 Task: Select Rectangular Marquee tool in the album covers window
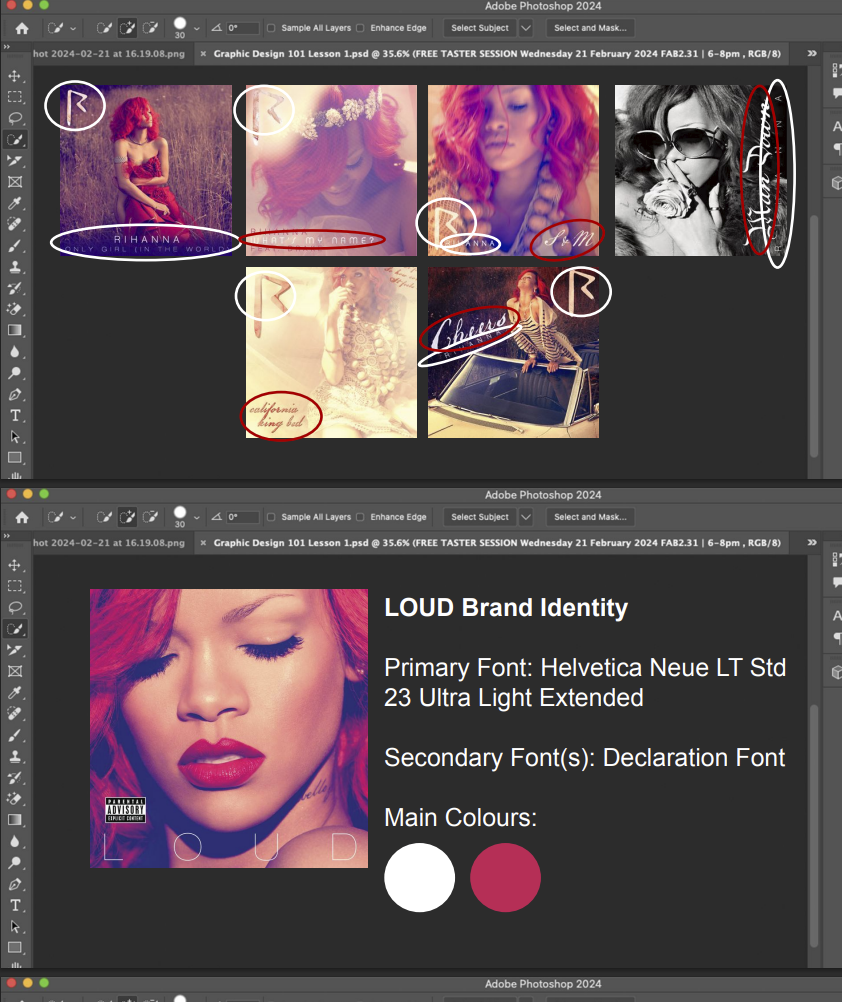[15, 97]
